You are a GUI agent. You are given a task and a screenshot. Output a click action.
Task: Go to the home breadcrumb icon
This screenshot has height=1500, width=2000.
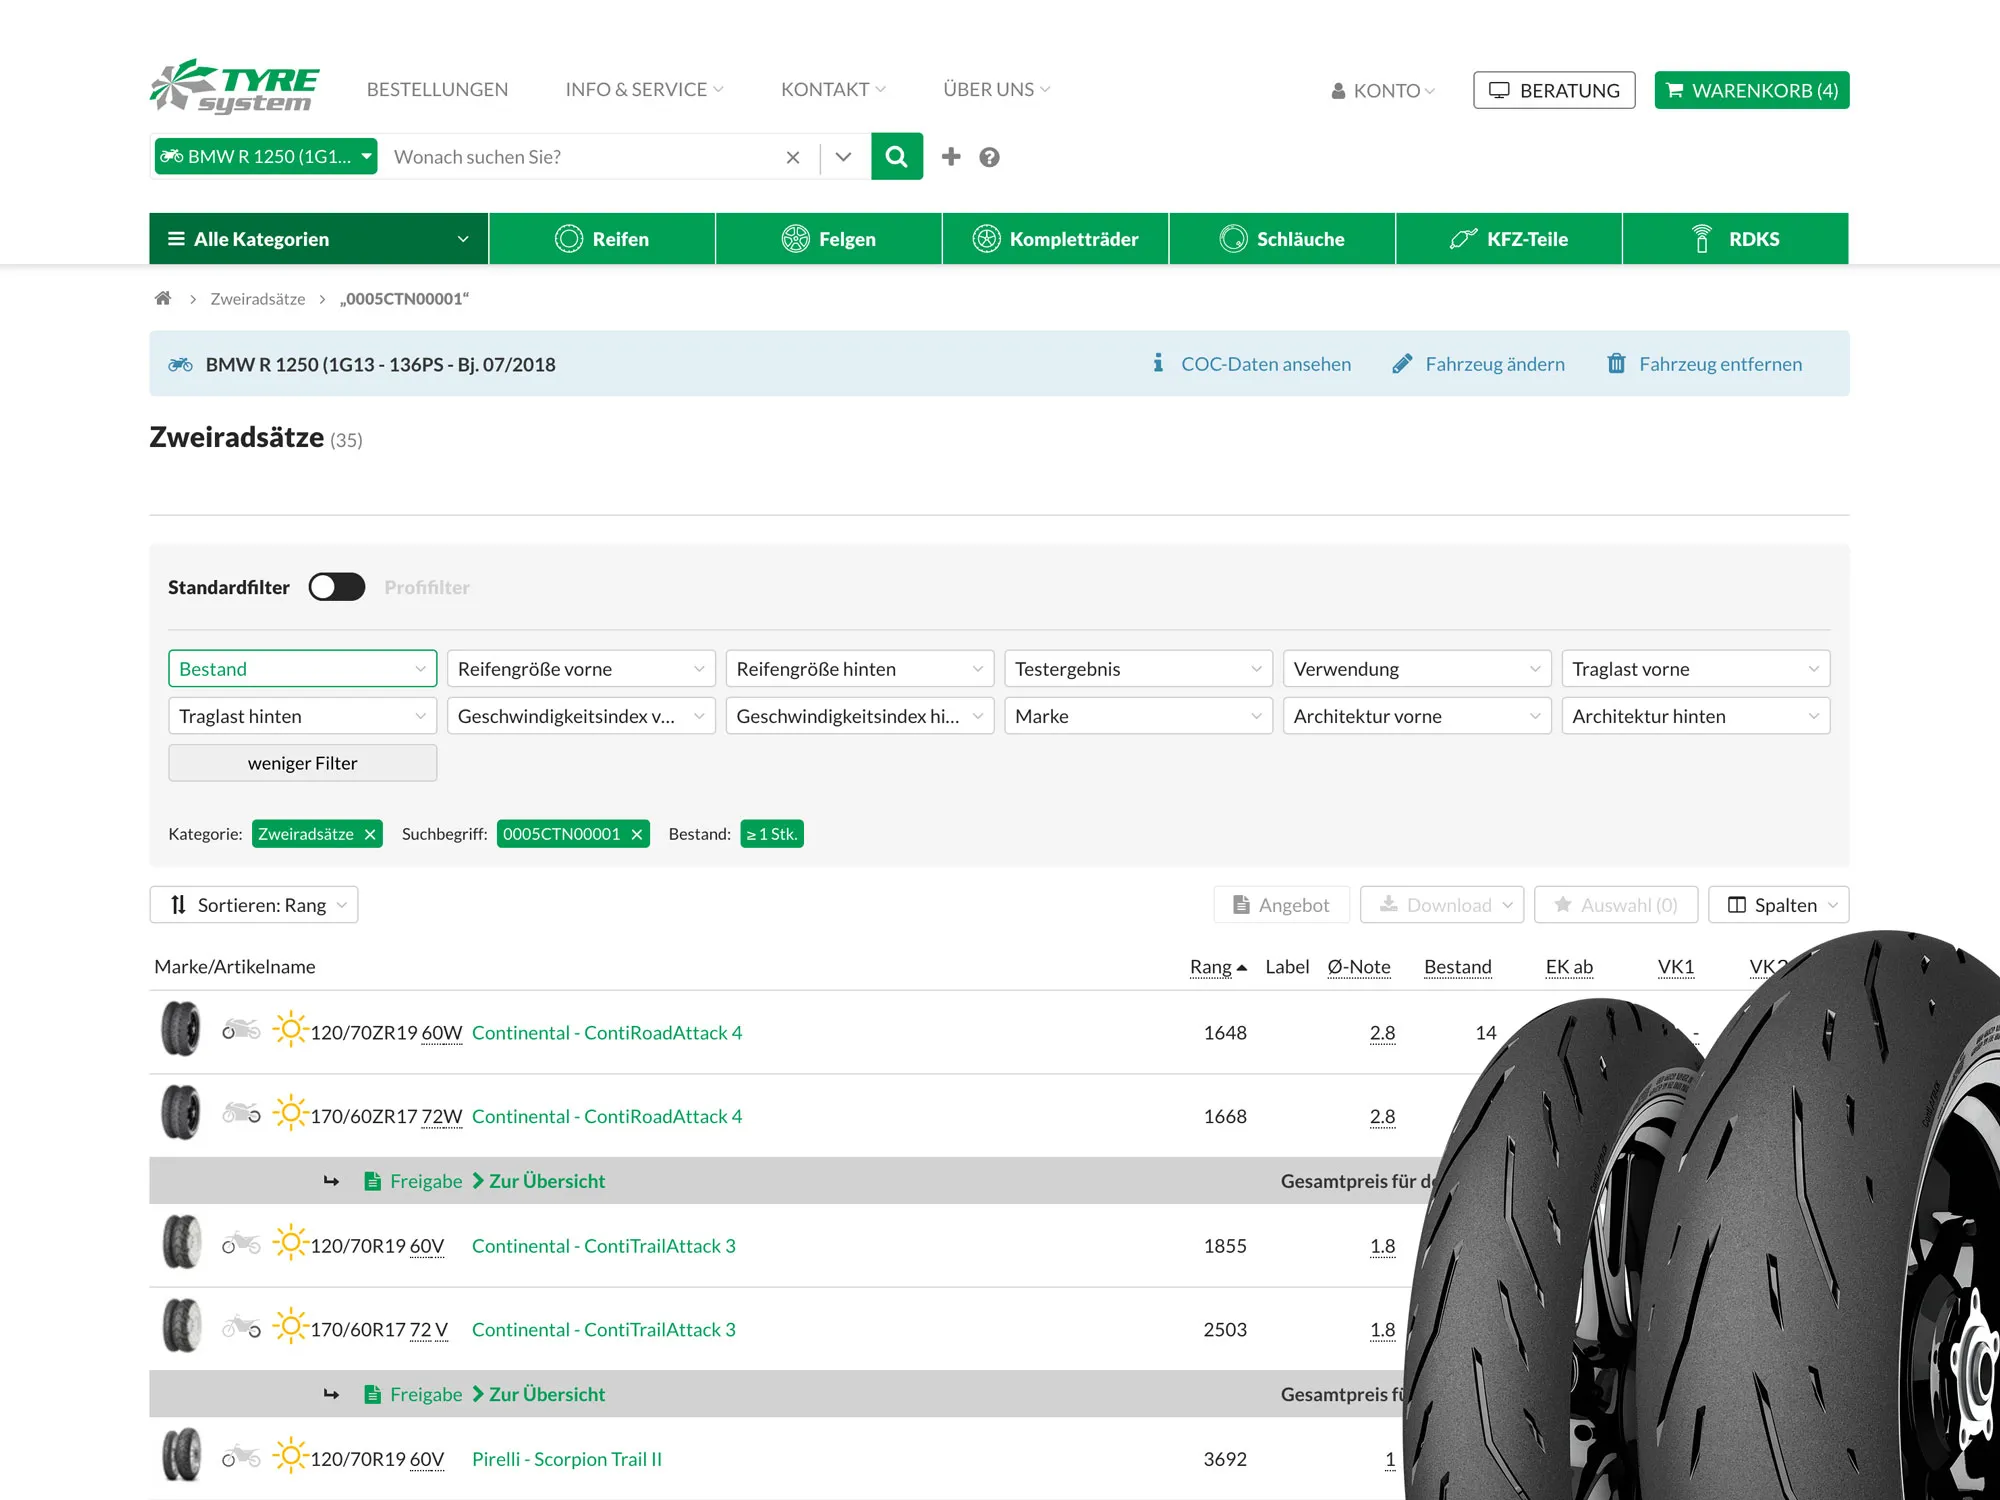click(x=163, y=298)
